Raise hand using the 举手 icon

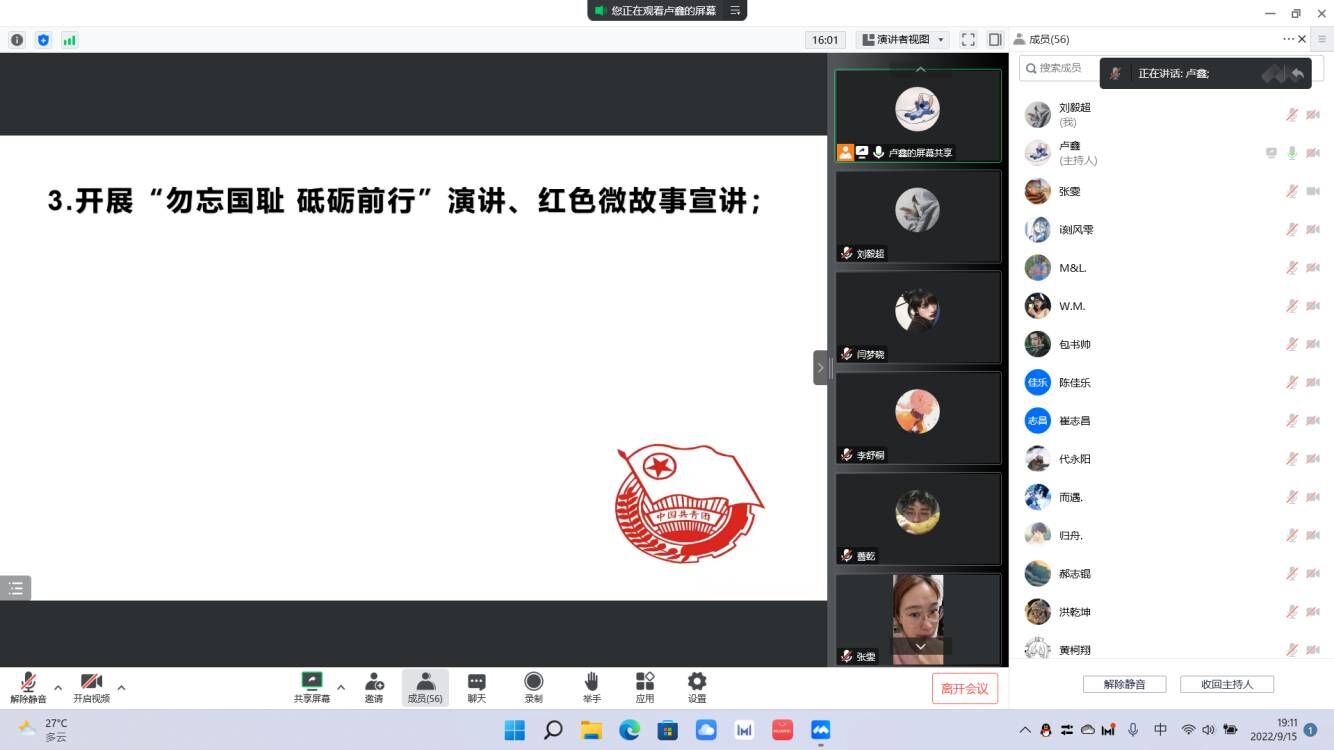pyautogui.click(x=592, y=682)
